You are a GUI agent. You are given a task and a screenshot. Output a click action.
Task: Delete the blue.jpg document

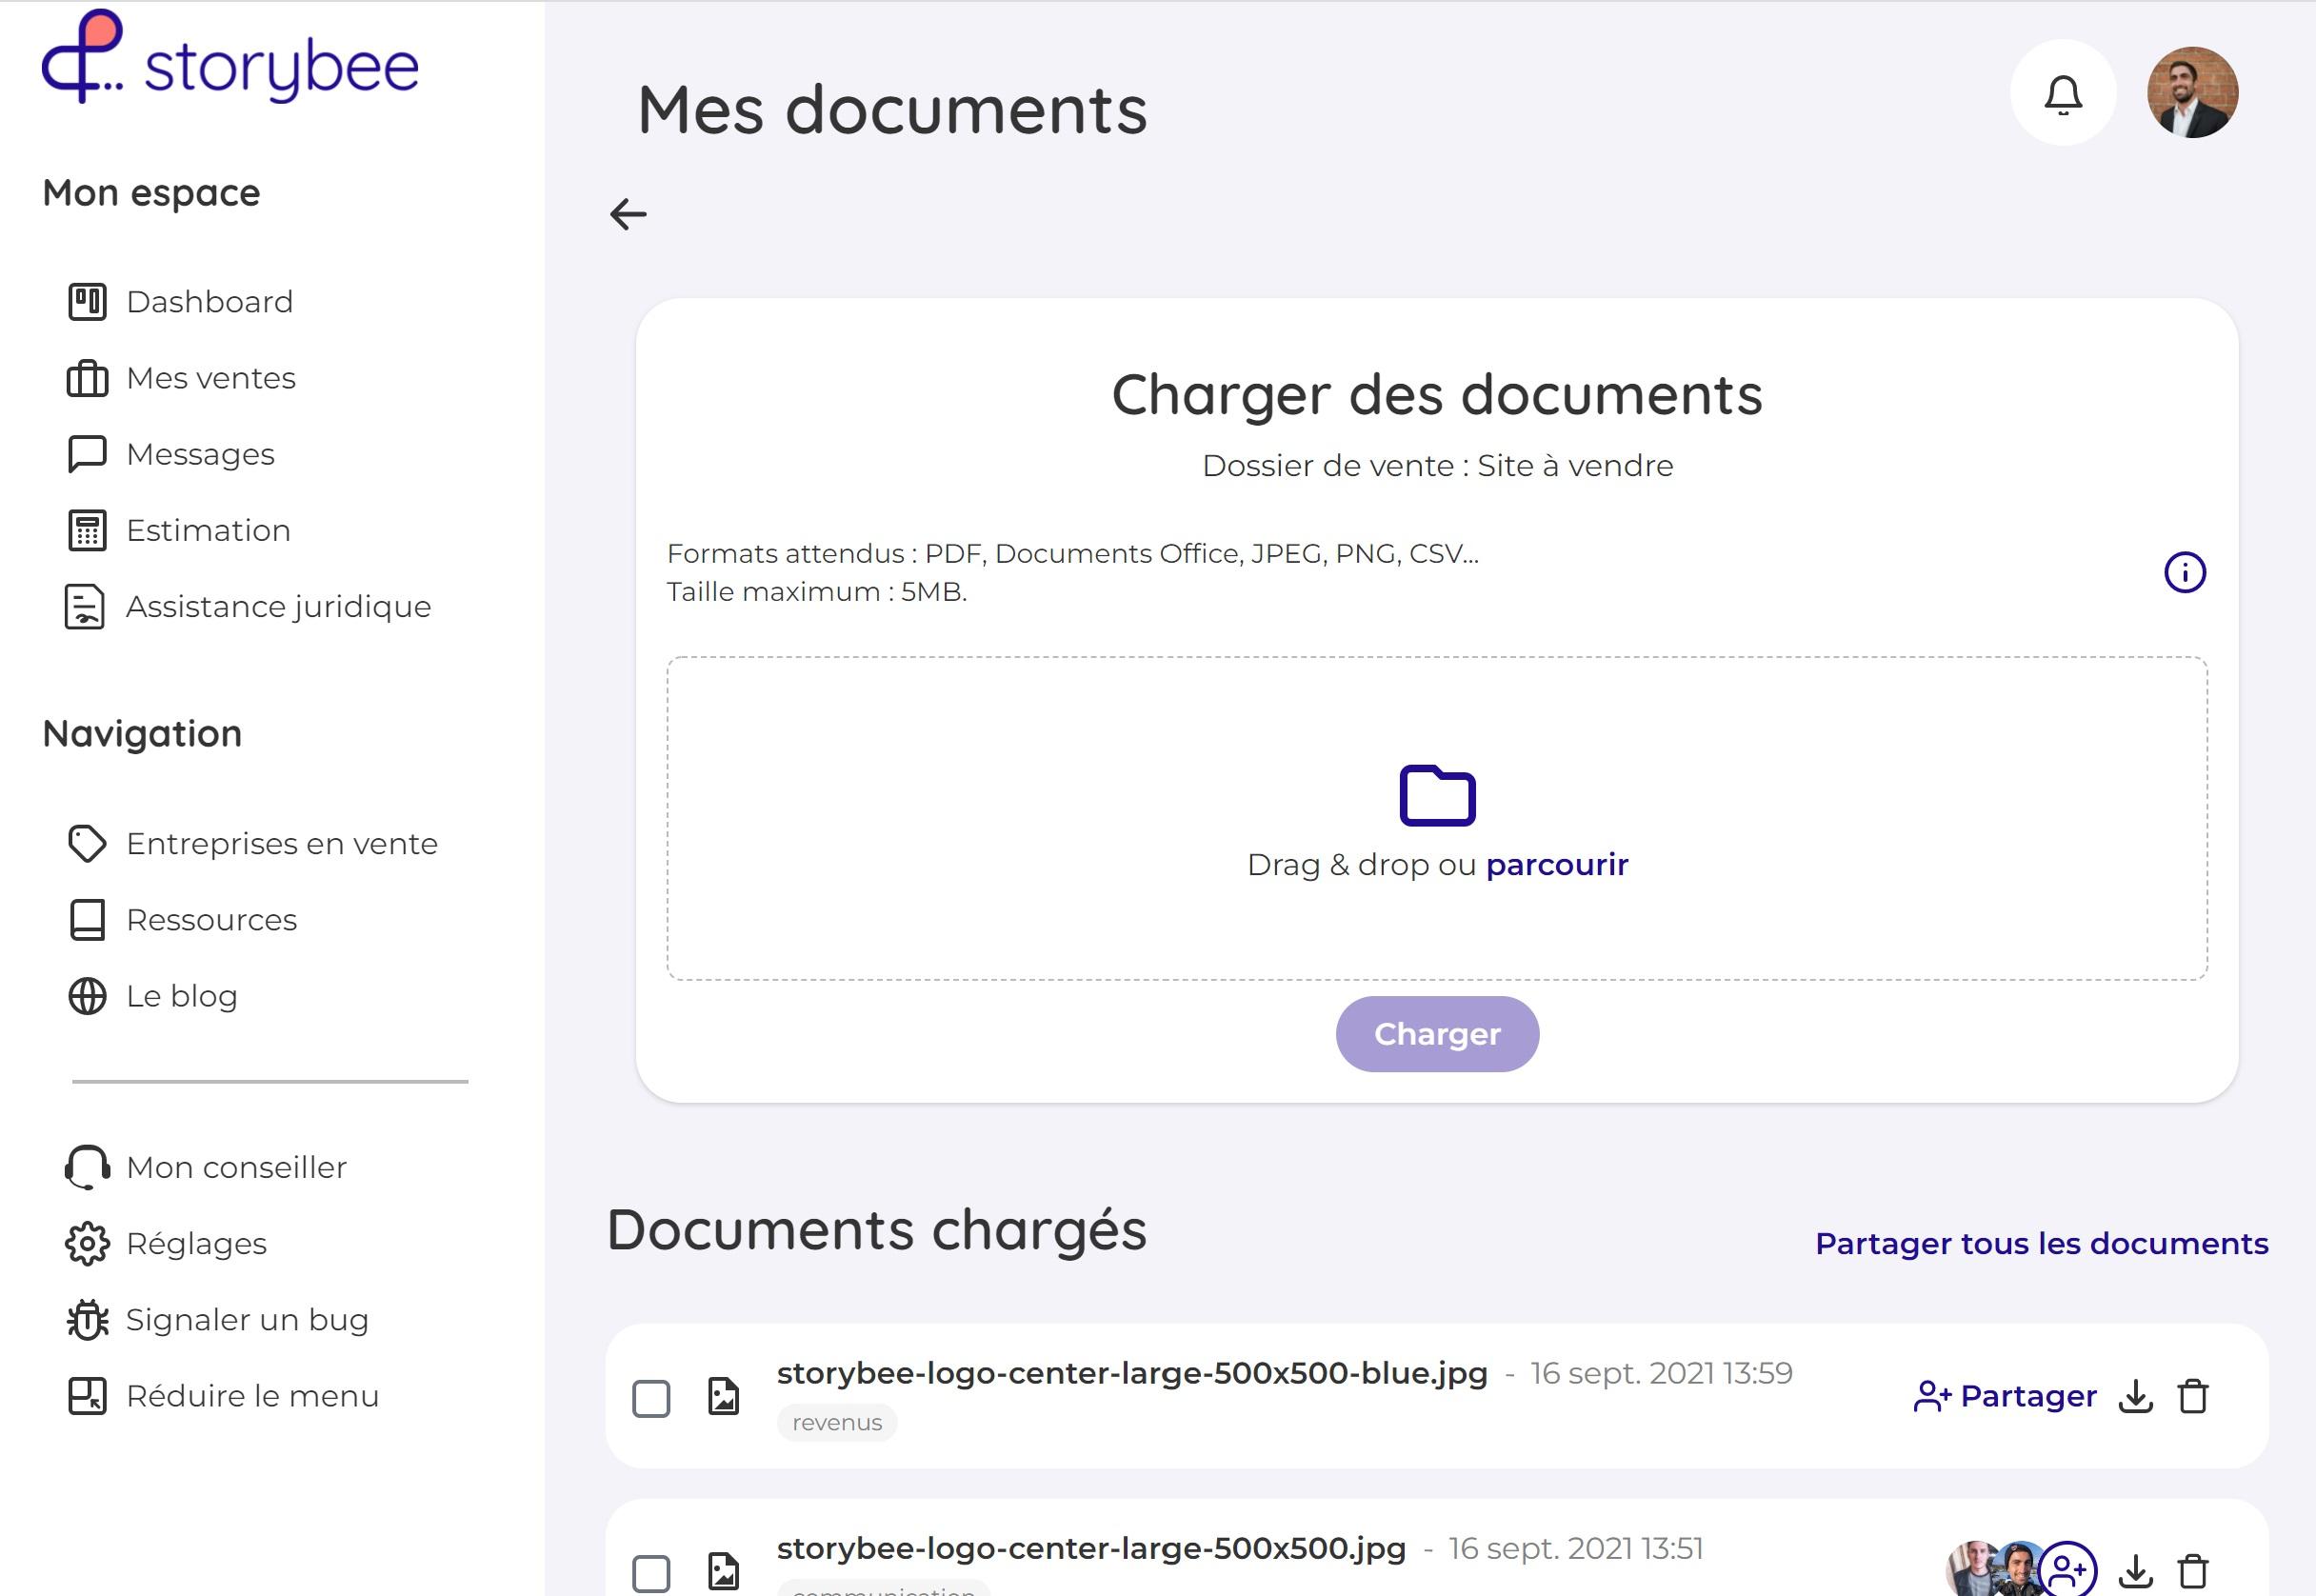[2193, 1396]
